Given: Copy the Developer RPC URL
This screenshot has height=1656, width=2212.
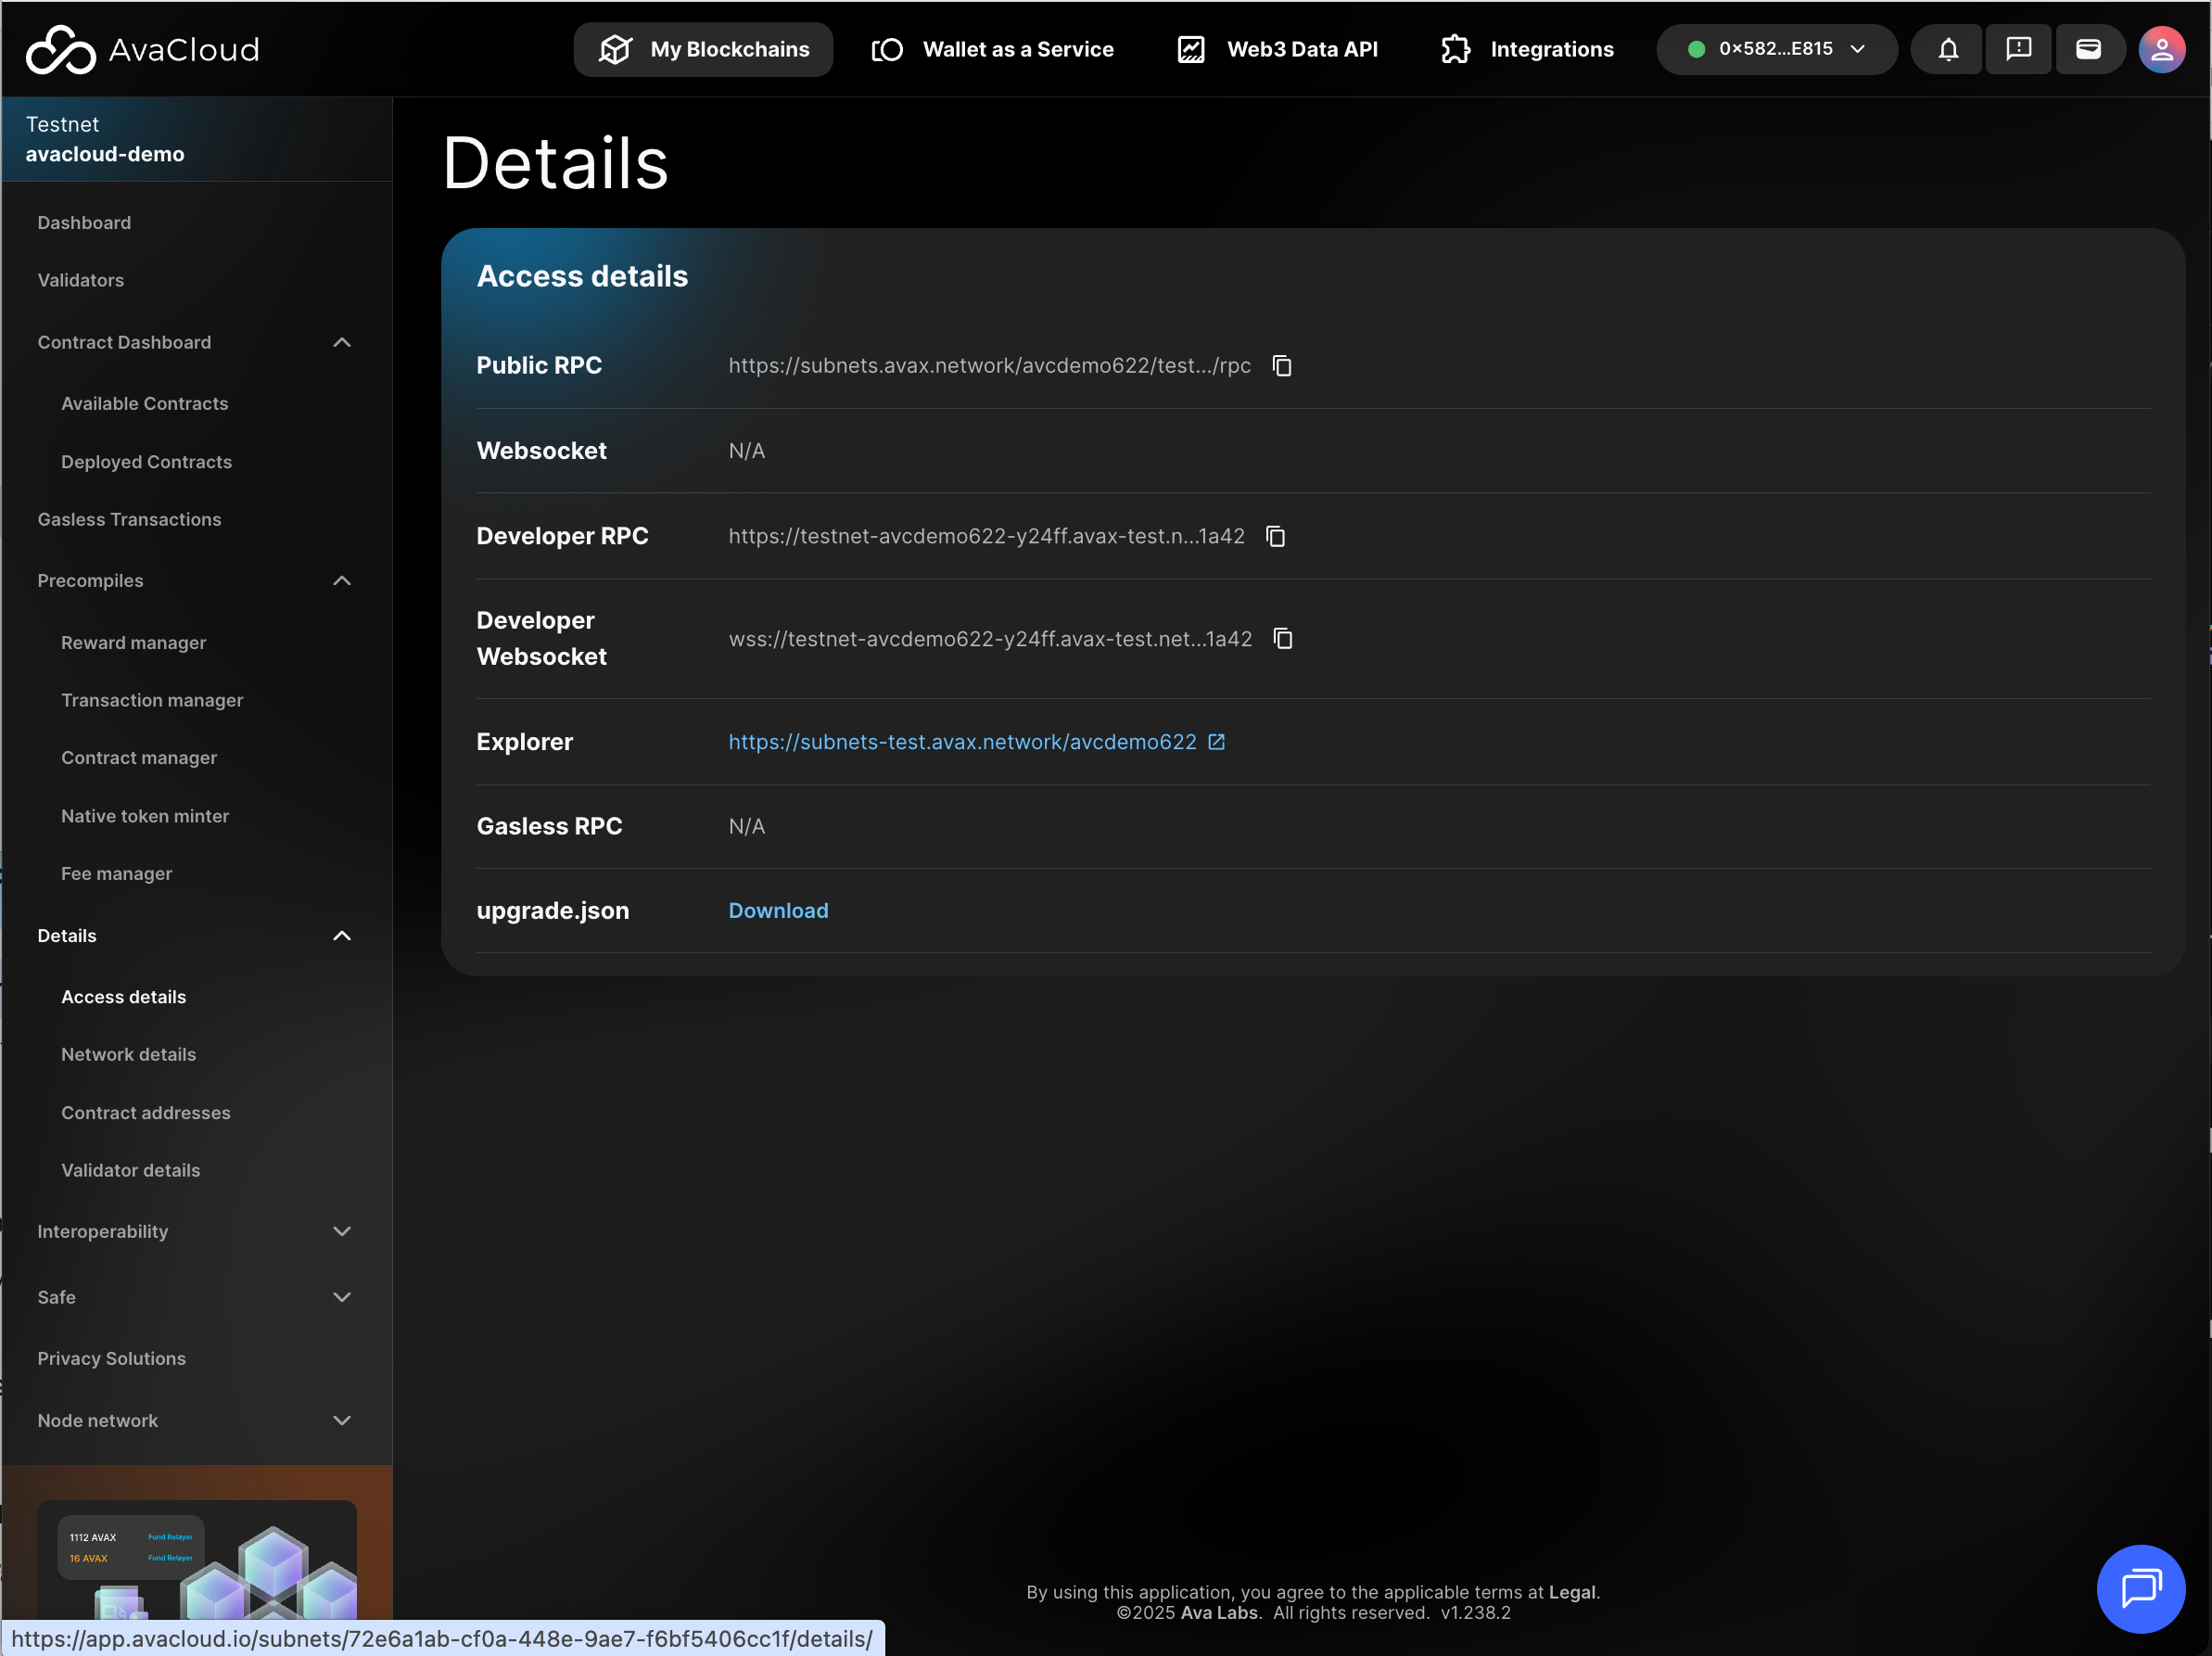Looking at the screenshot, I should [1275, 537].
